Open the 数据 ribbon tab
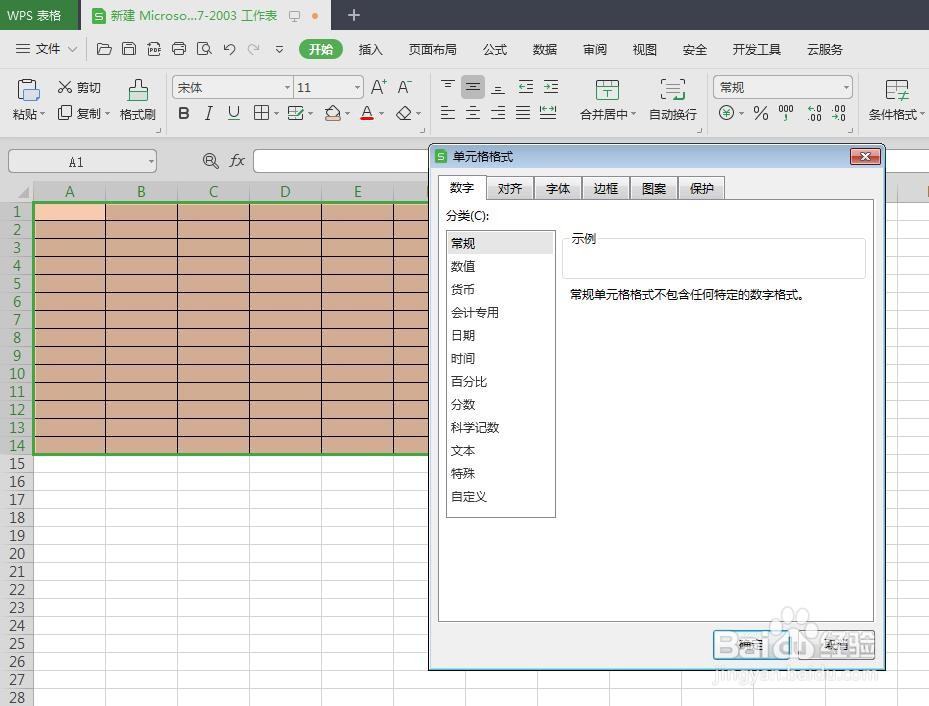Image resolution: width=929 pixels, height=706 pixels. point(545,49)
